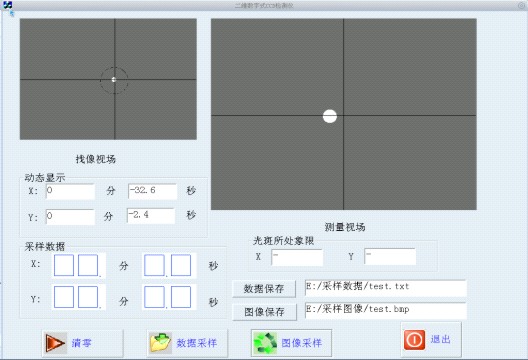Screen dimensions: 528x360
Task: Select the 动态显示 Y minutes field
Action: tap(70, 216)
